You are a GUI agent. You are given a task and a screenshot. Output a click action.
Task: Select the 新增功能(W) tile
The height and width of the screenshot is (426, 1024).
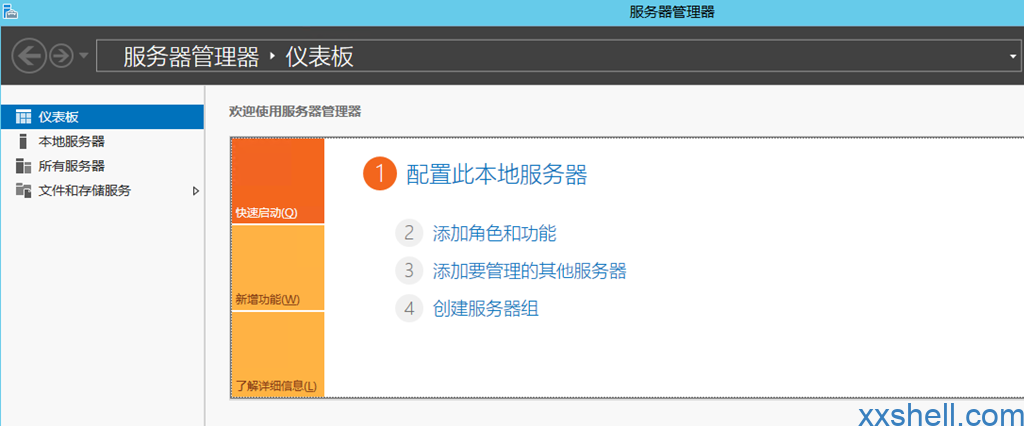(278, 268)
